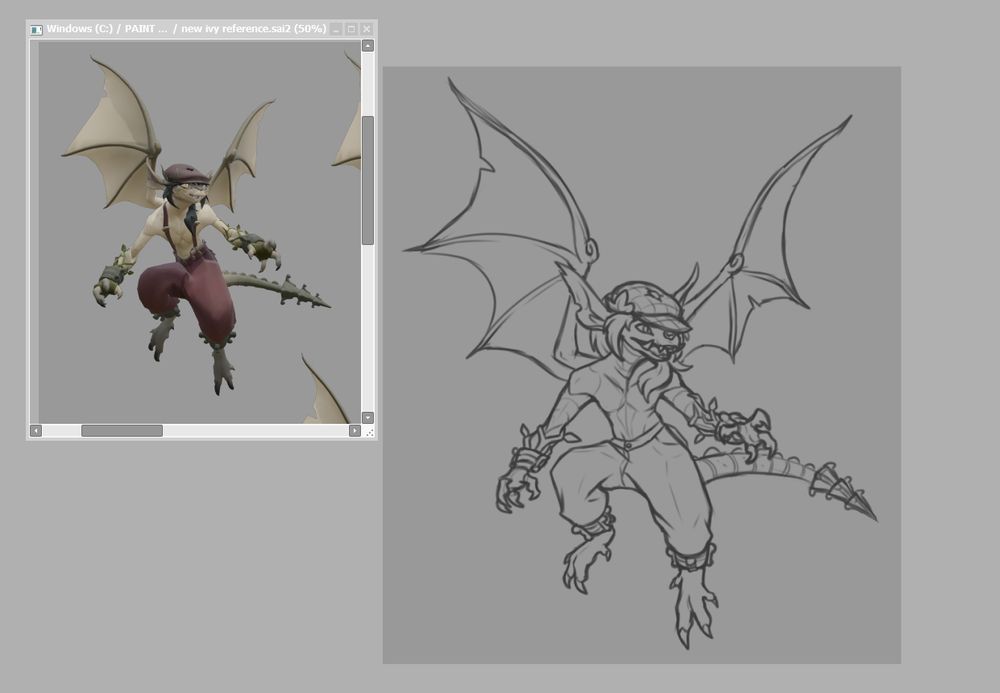Click the horizontal scroll track right of the thumb
This screenshot has width=1000, height=693.
coord(255,431)
